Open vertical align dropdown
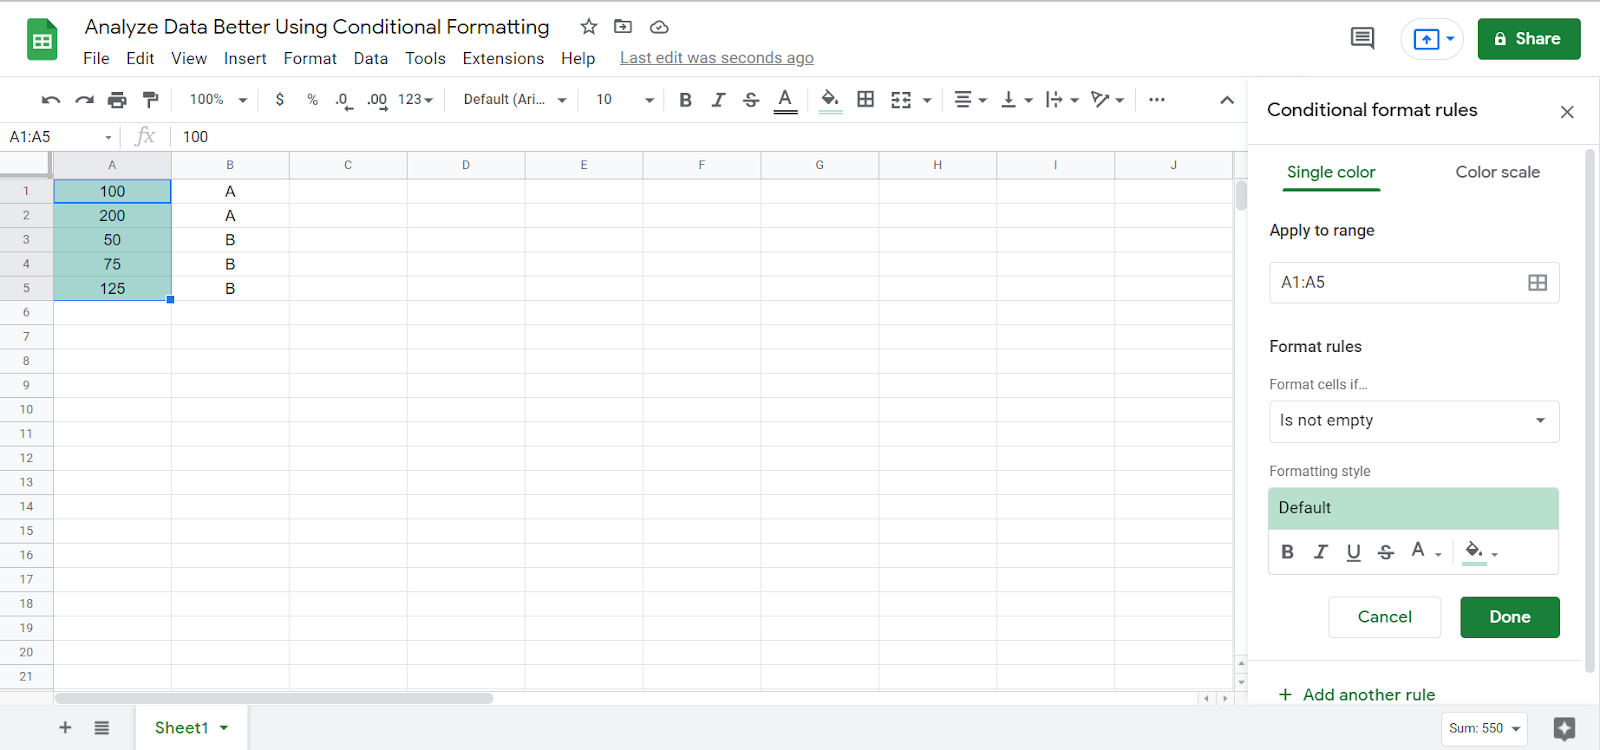 [x=1016, y=100]
